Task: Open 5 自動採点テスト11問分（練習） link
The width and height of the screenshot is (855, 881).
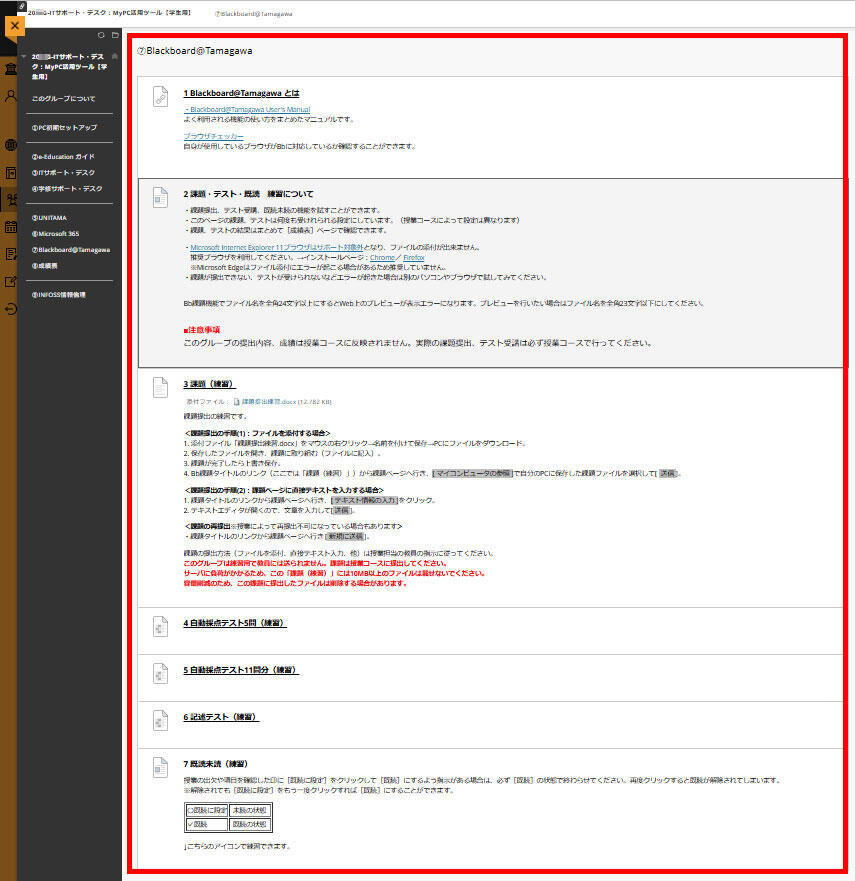Action: tap(241, 670)
